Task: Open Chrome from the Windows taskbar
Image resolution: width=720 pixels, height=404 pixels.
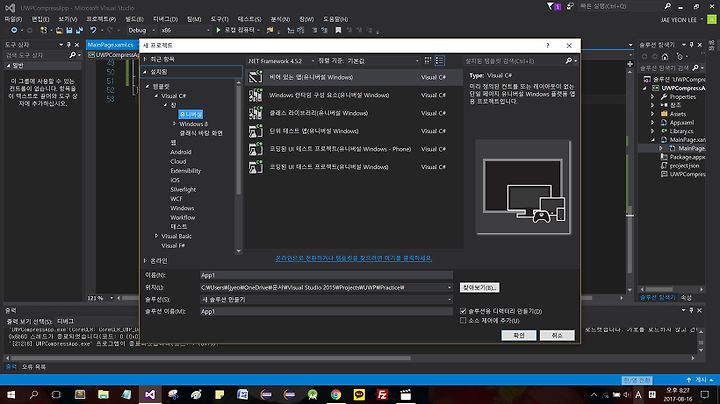Action: (x=336, y=394)
